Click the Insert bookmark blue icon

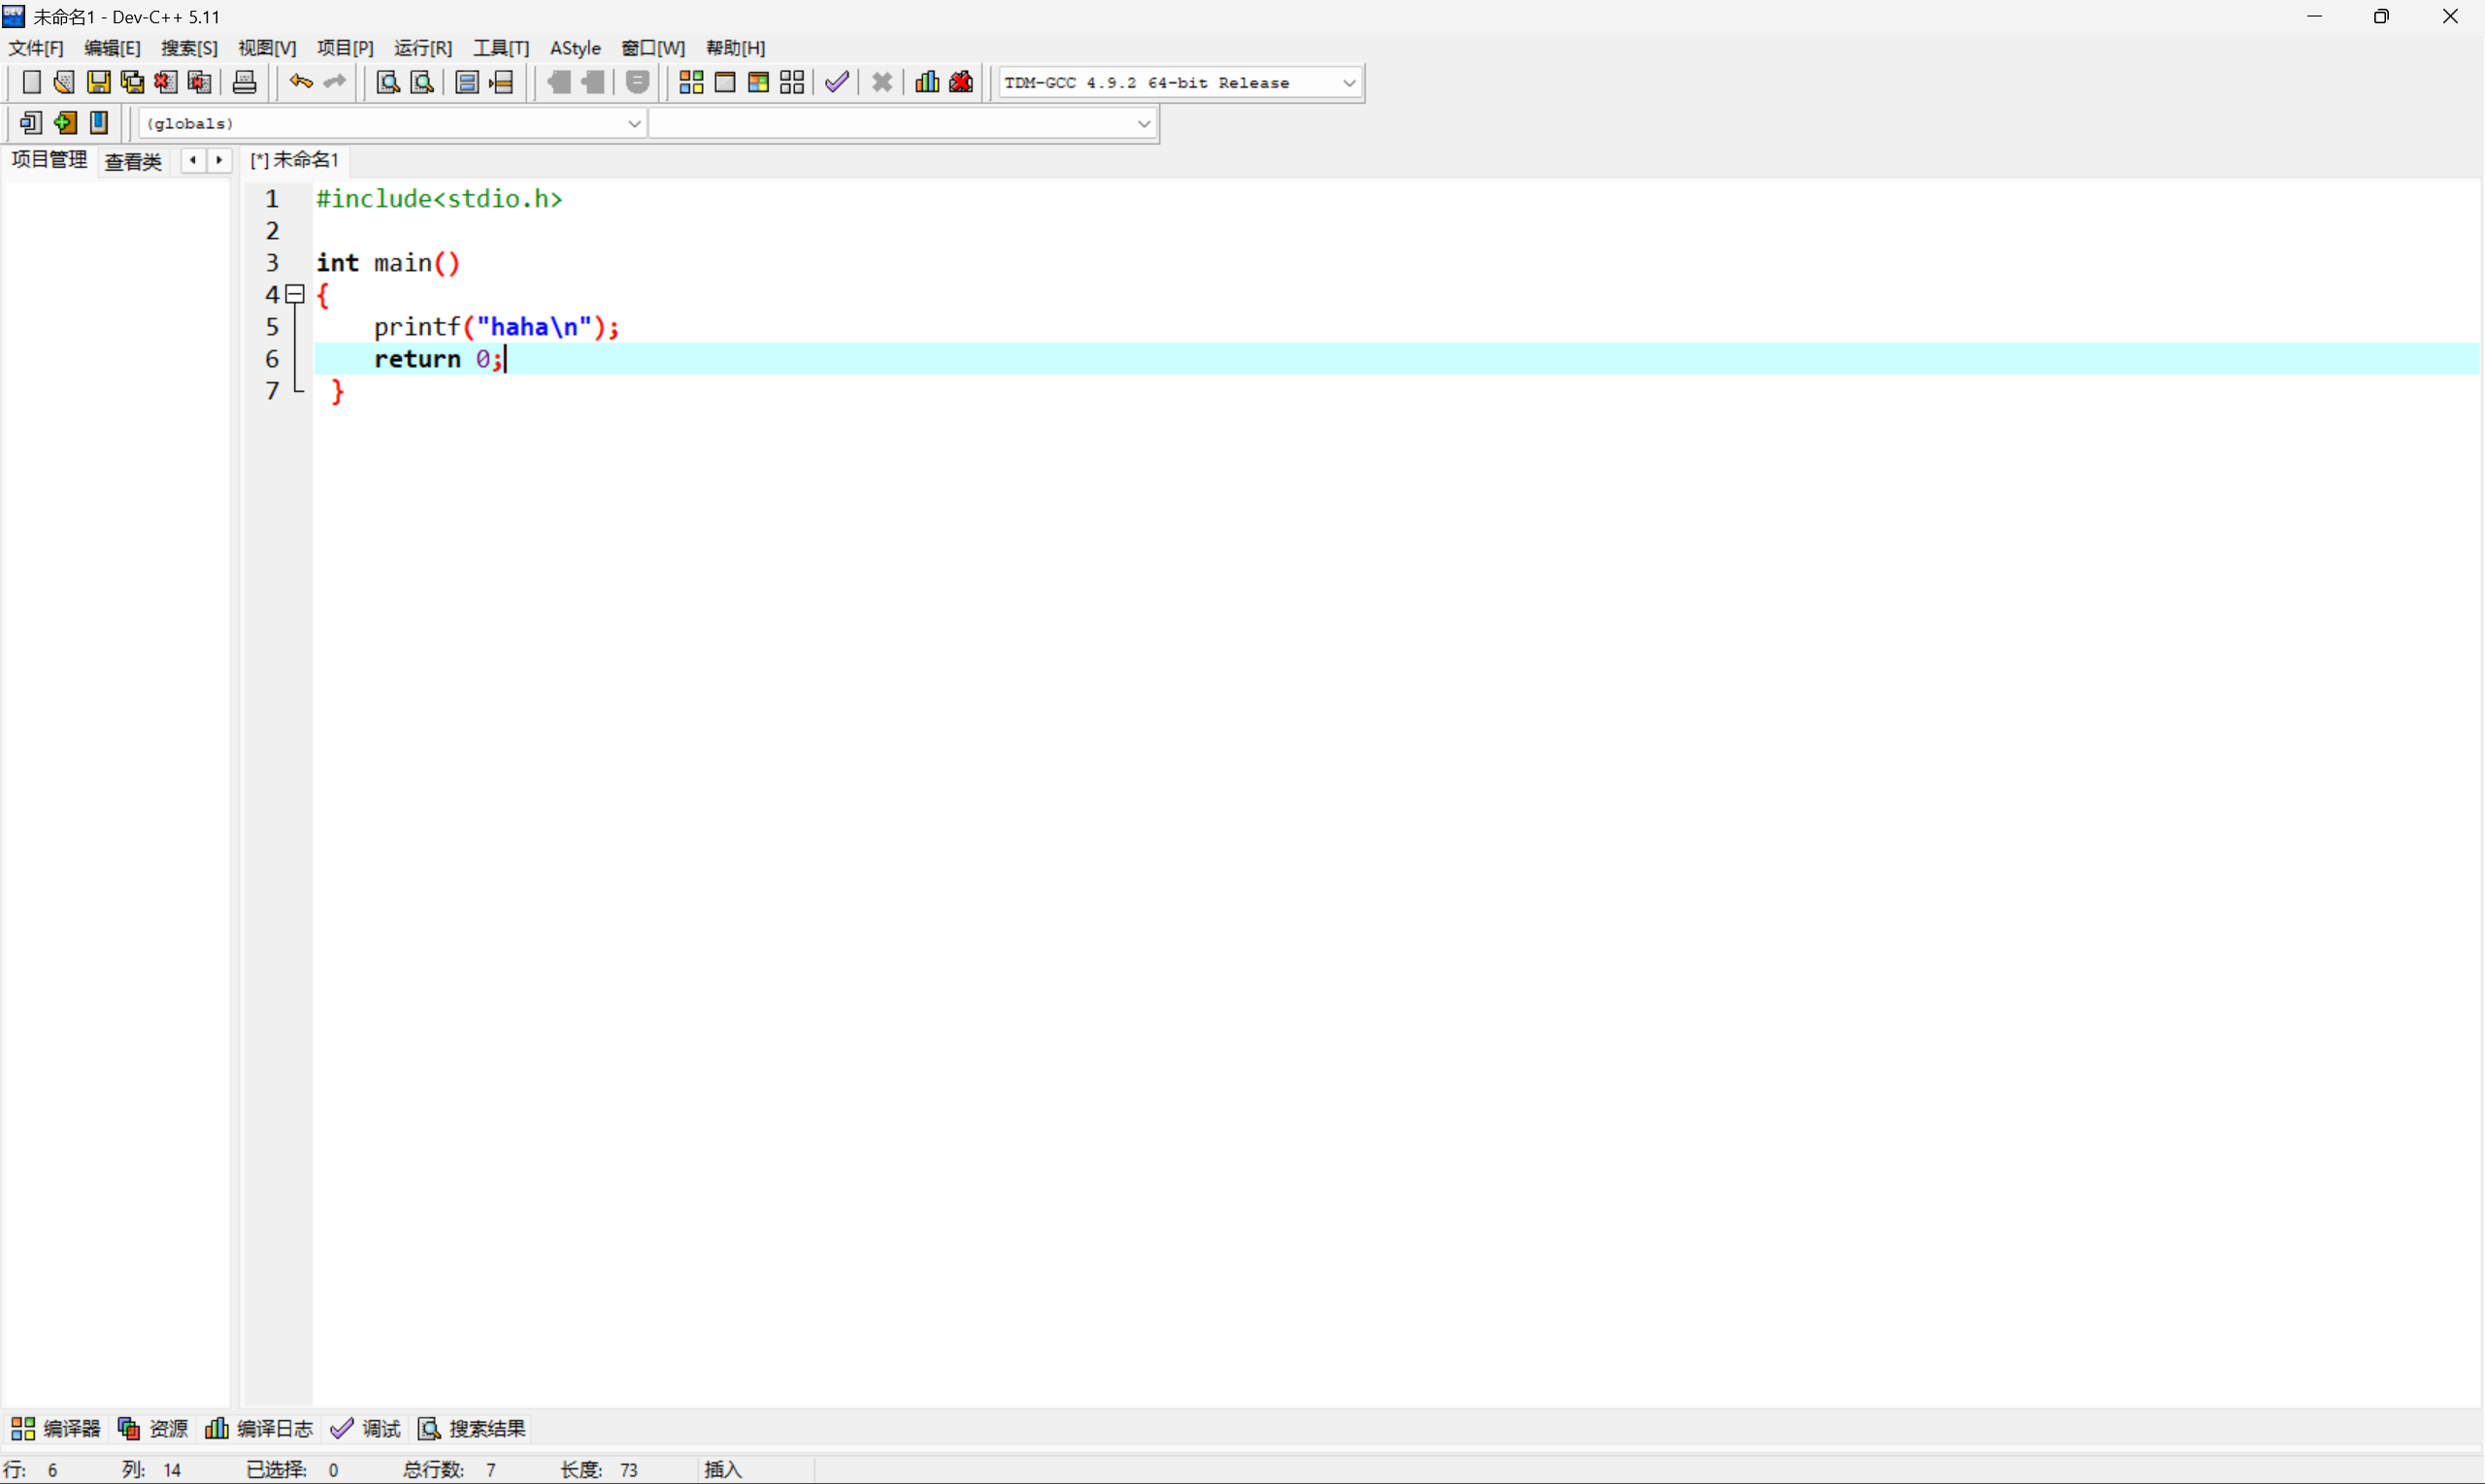pos(99,123)
